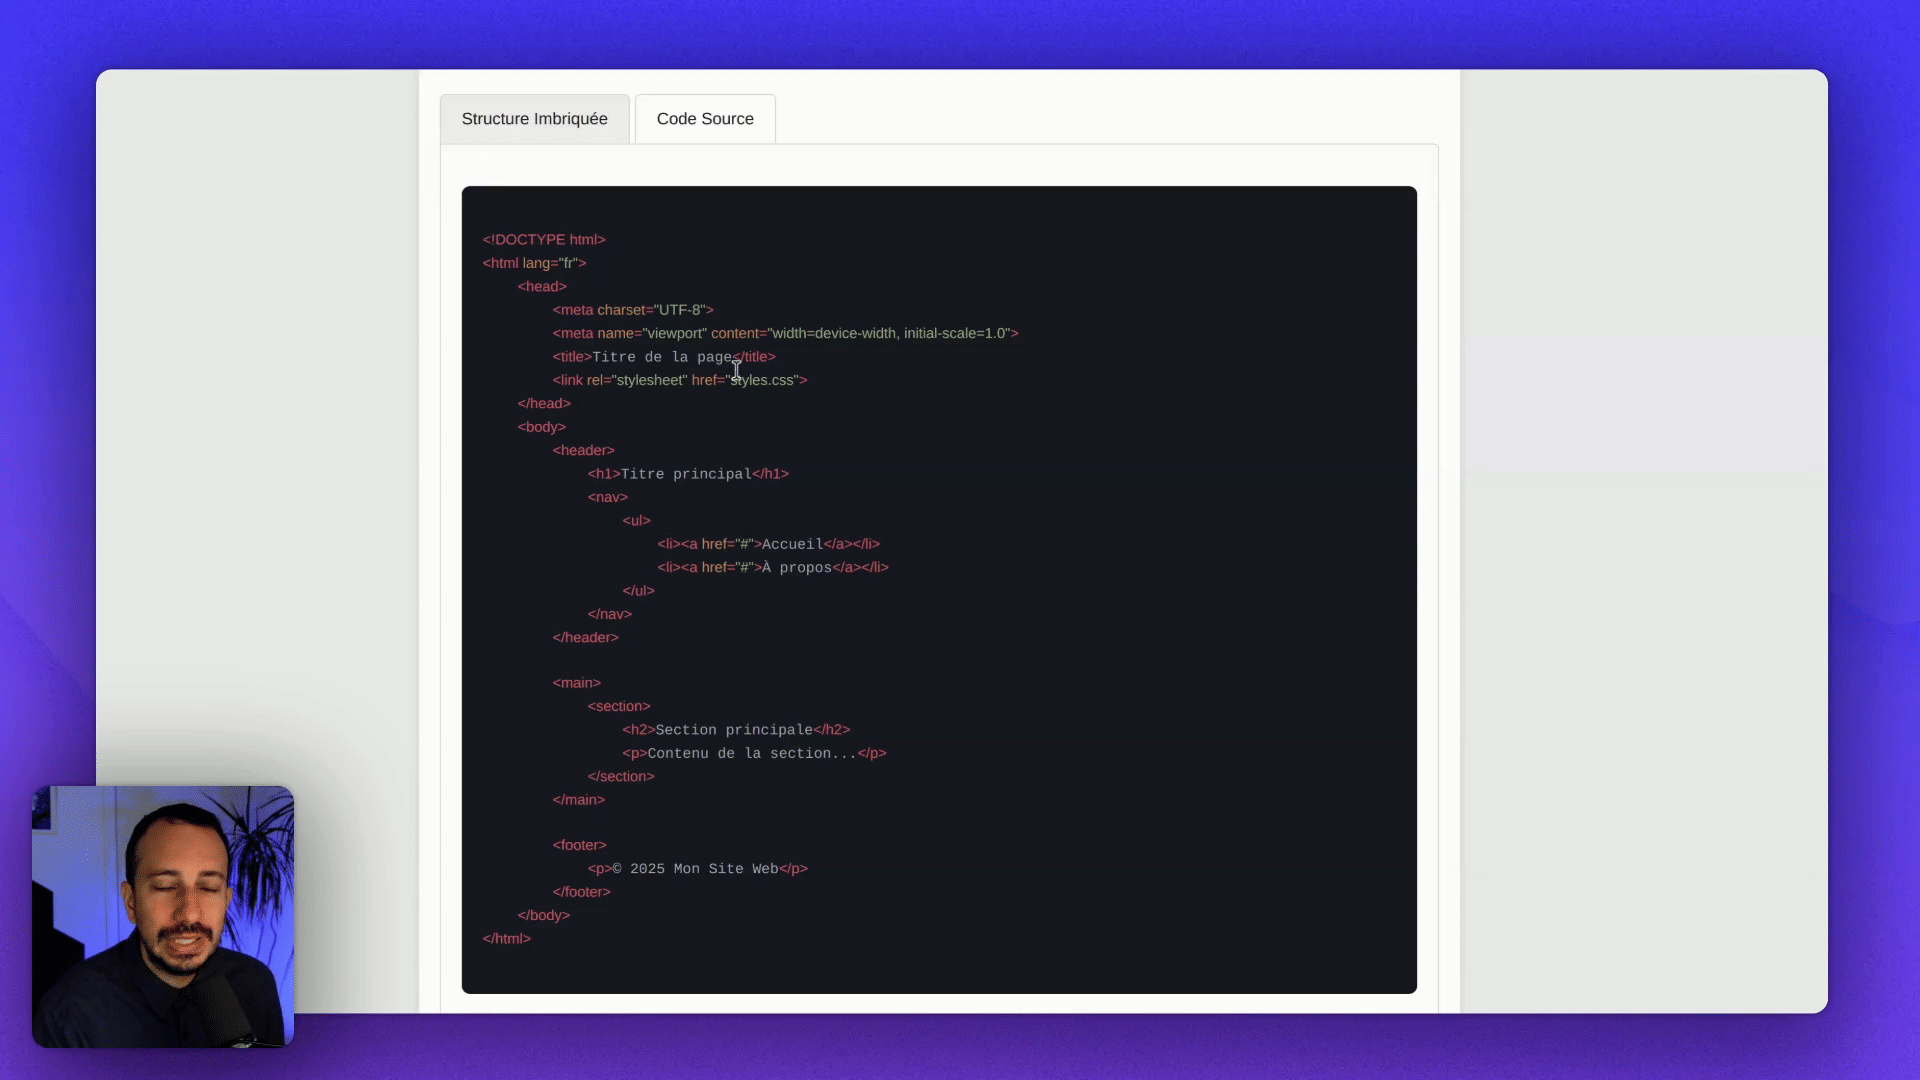Click the closing body tag
Viewport: 1920px width, 1080px height.
click(543, 915)
